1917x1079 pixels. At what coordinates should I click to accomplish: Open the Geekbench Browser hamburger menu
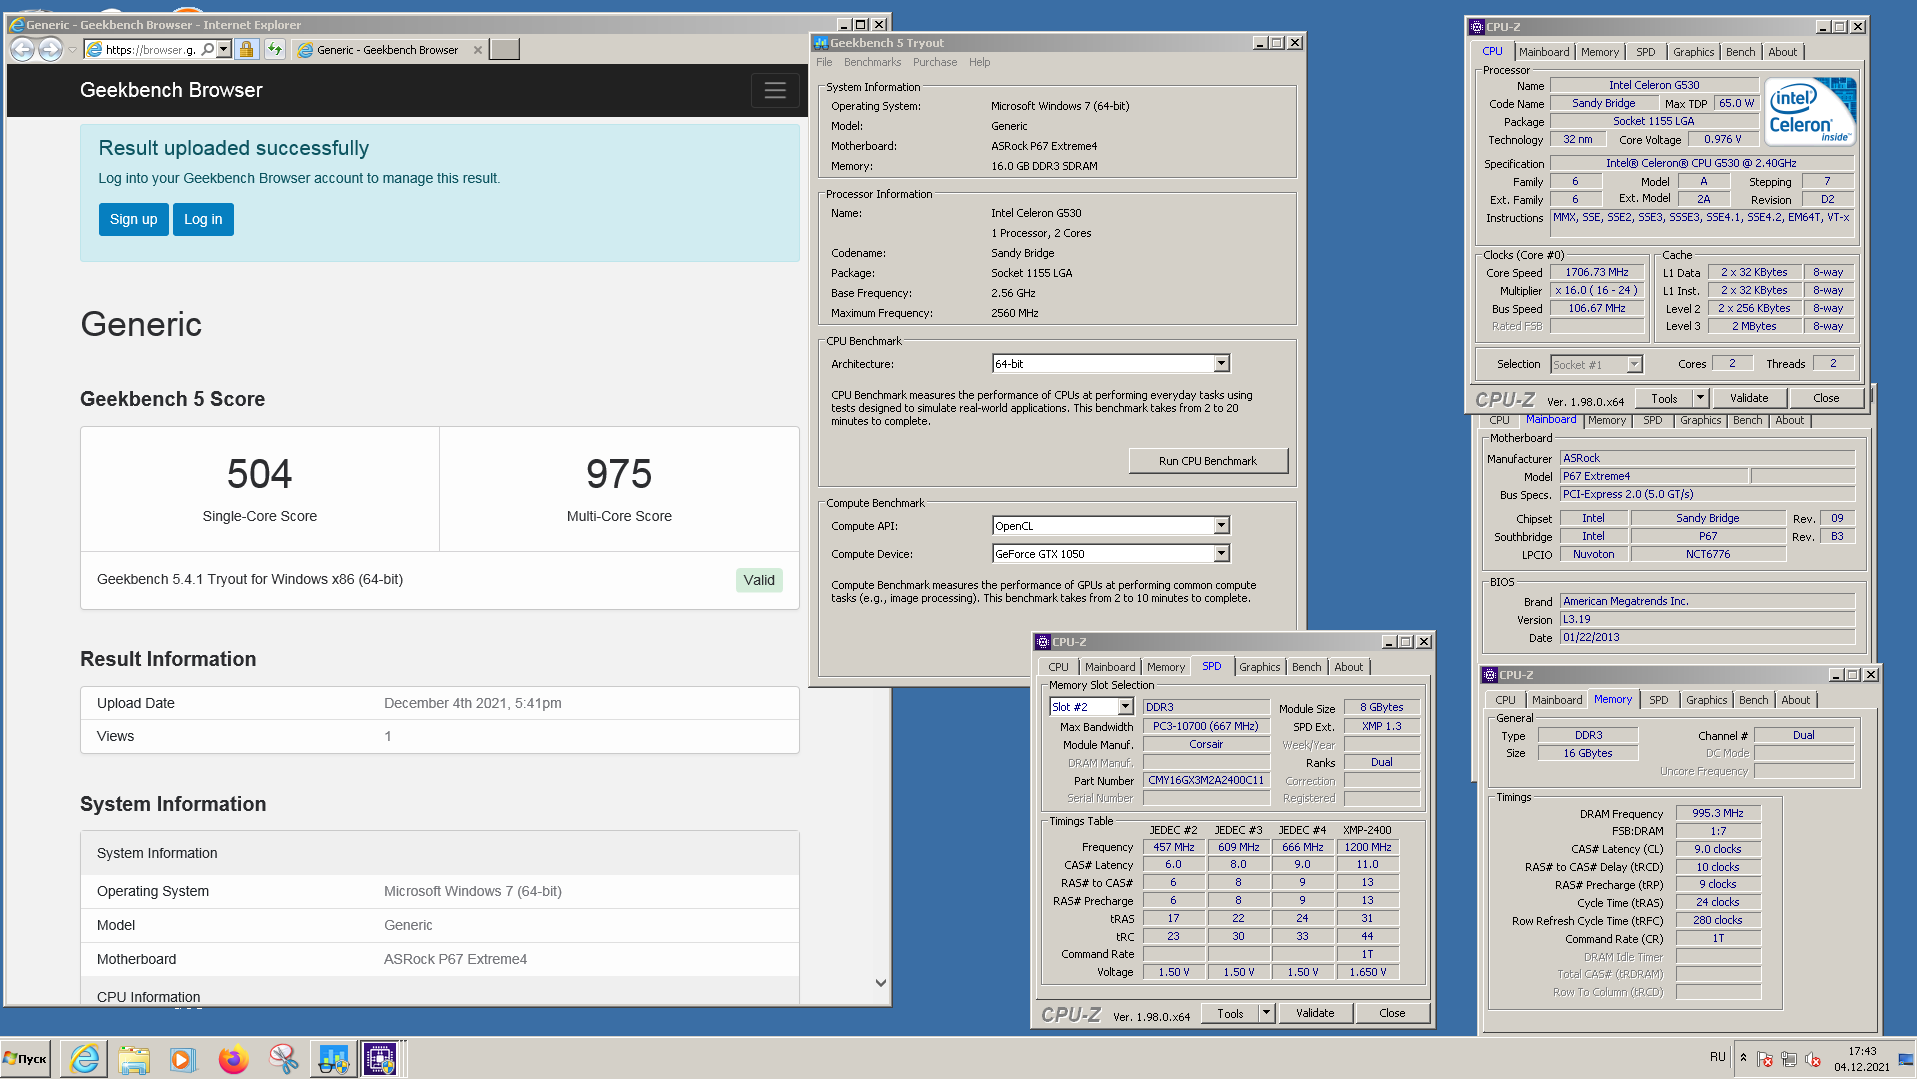click(x=775, y=90)
